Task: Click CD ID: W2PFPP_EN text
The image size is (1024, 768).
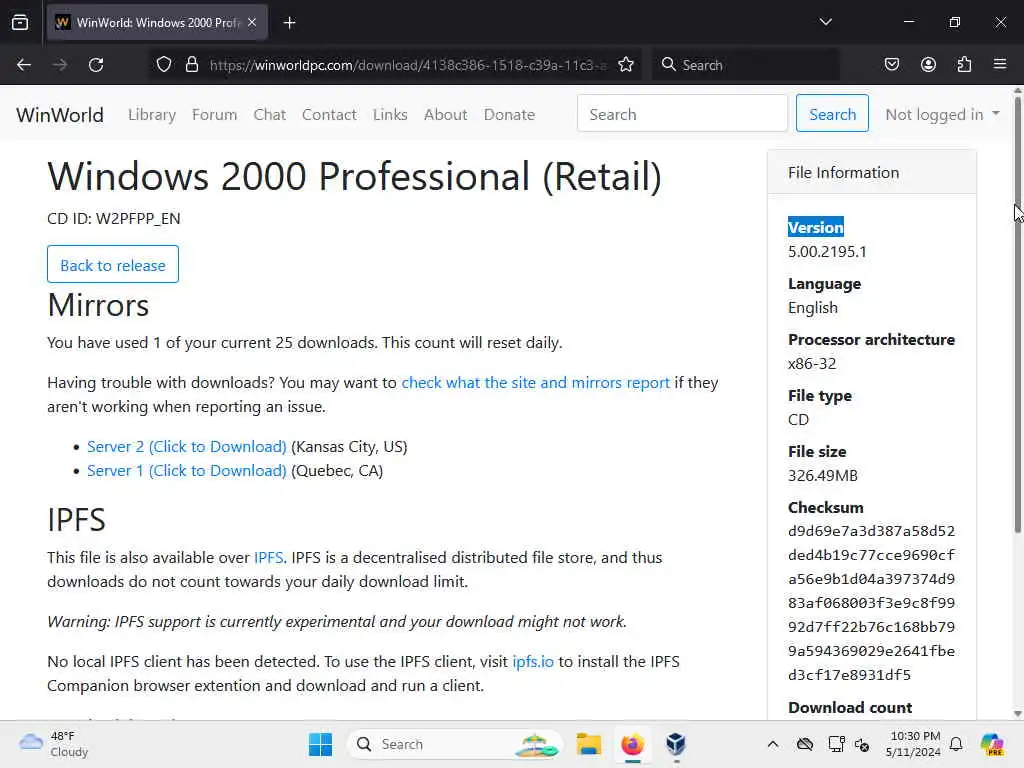Action: click(114, 219)
